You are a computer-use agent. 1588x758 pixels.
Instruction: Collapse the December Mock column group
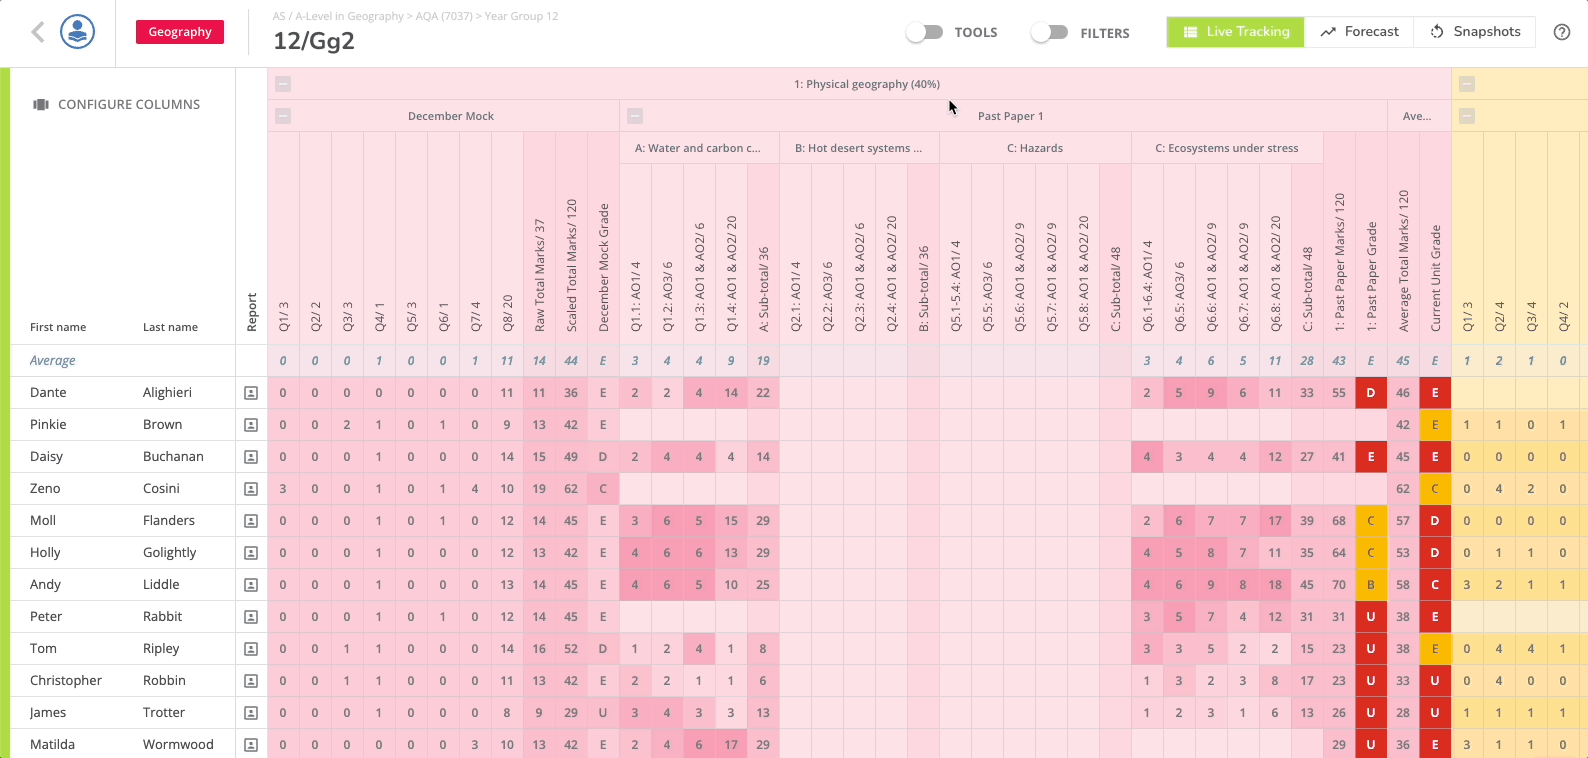[283, 116]
